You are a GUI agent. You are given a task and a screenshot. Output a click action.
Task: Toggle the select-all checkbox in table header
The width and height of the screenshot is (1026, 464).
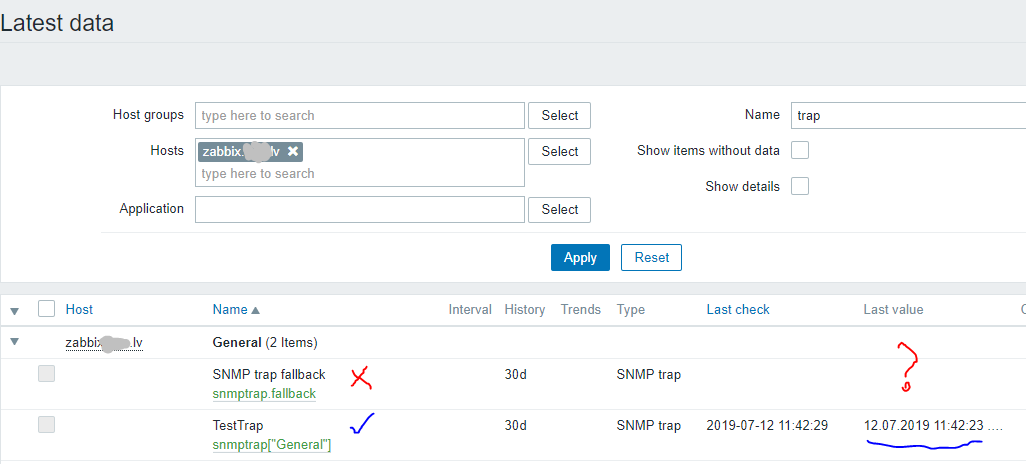46,309
